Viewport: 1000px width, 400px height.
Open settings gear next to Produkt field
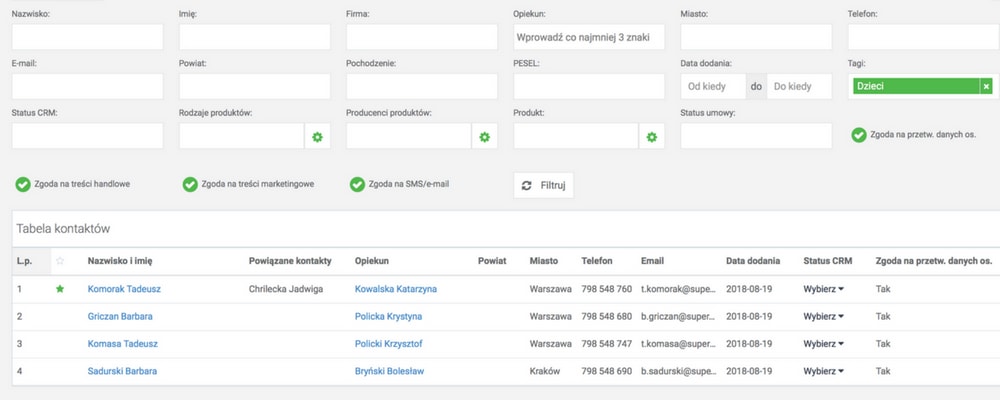[652, 137]
